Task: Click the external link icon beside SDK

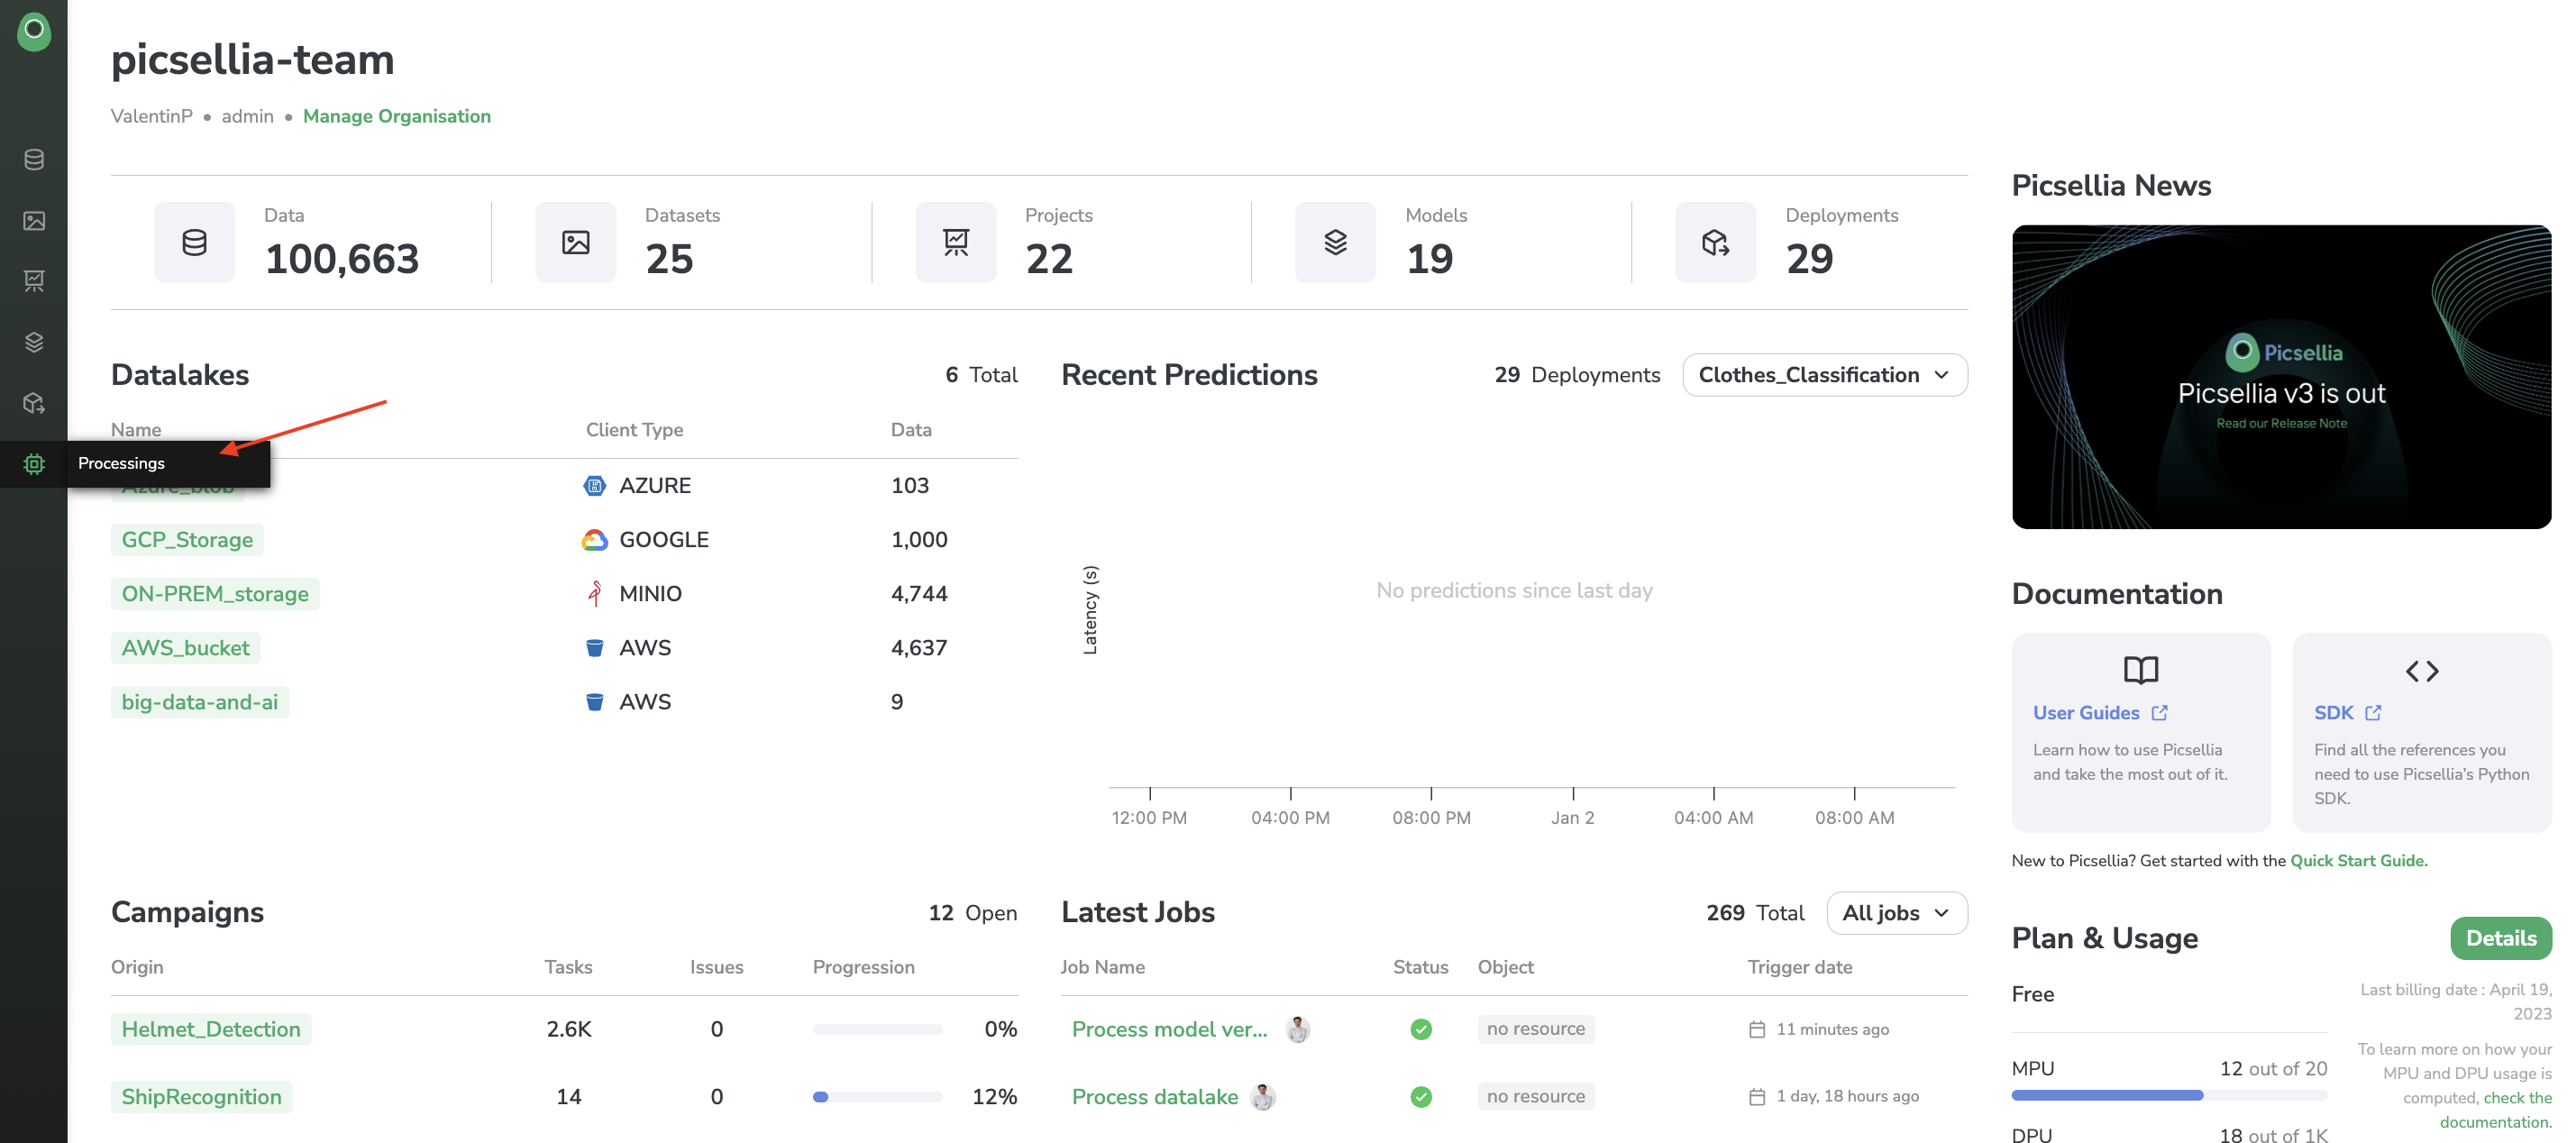Action: point(2374,713)
